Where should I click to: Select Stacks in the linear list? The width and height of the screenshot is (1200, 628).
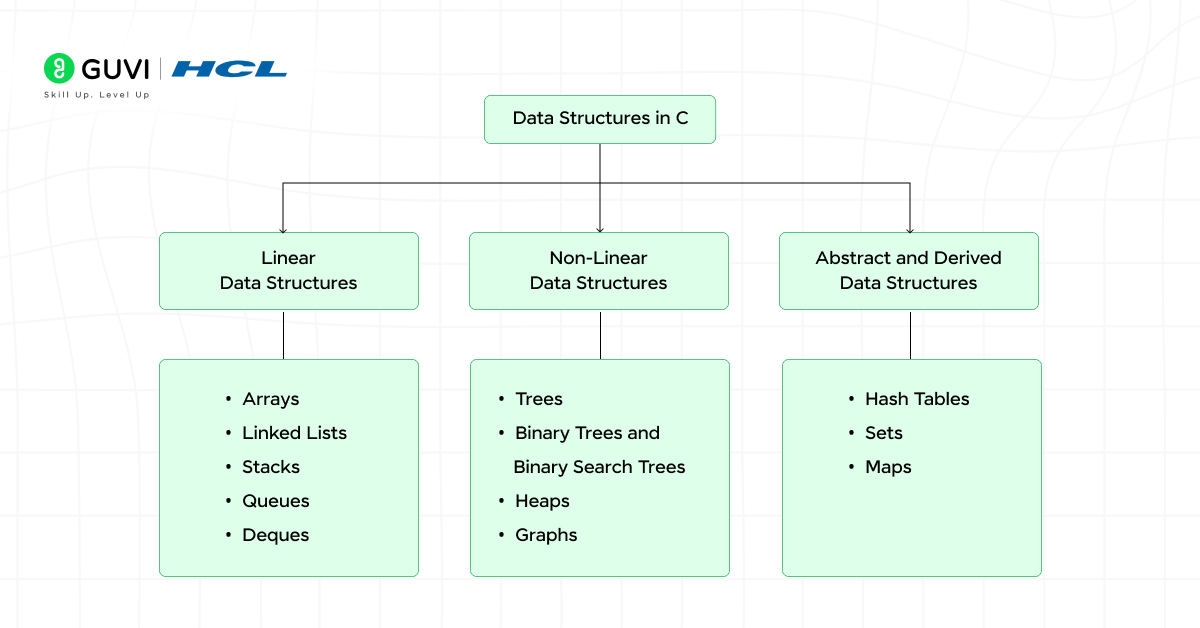pos(270,467)
